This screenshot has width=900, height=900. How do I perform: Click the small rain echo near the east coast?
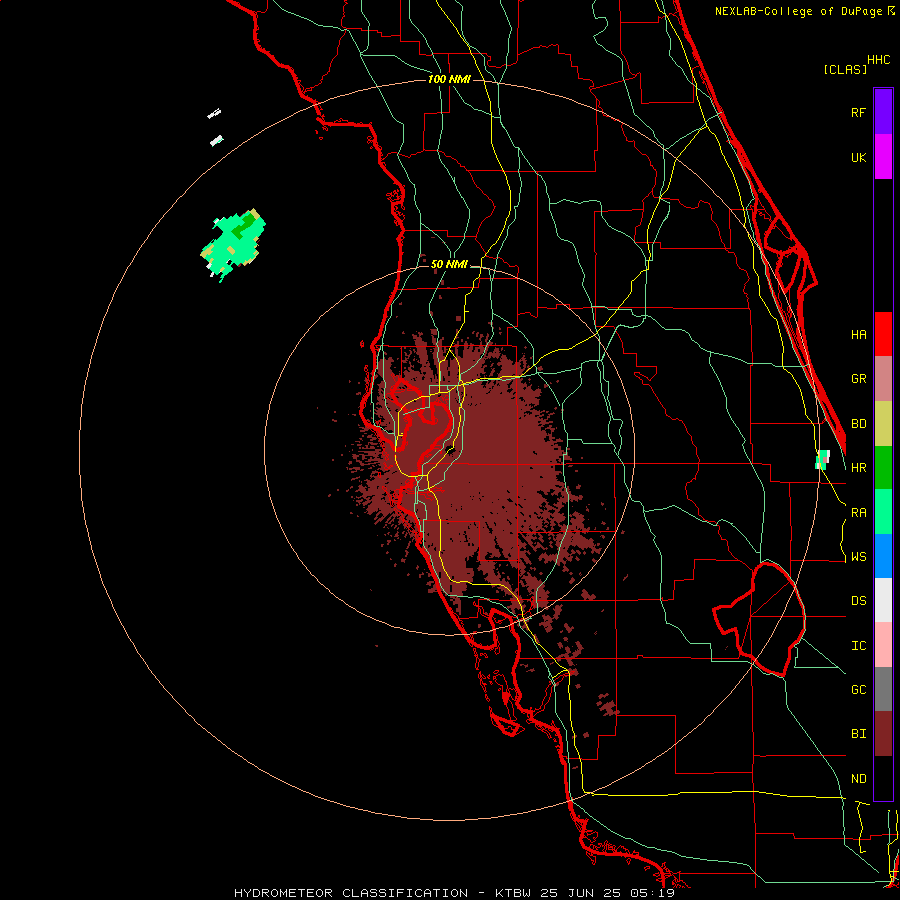(823, 460)
